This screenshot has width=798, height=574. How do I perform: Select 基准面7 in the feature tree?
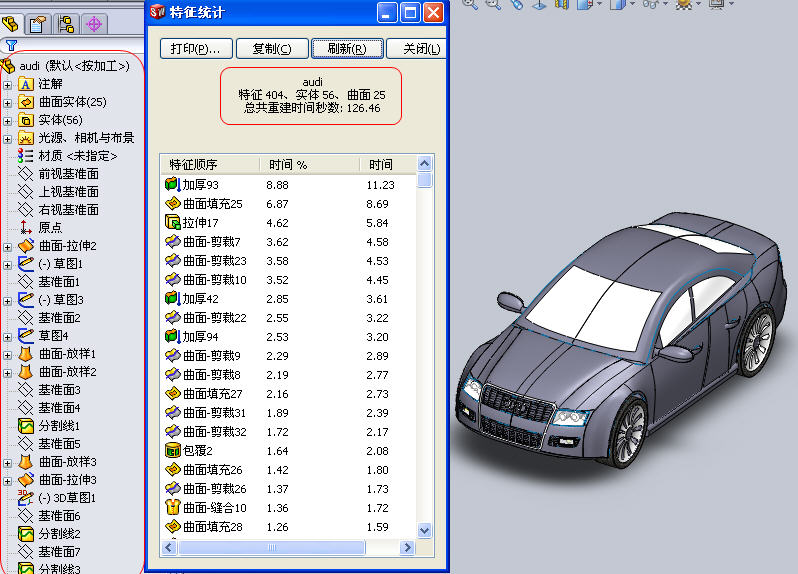click(x=60, y=552)
